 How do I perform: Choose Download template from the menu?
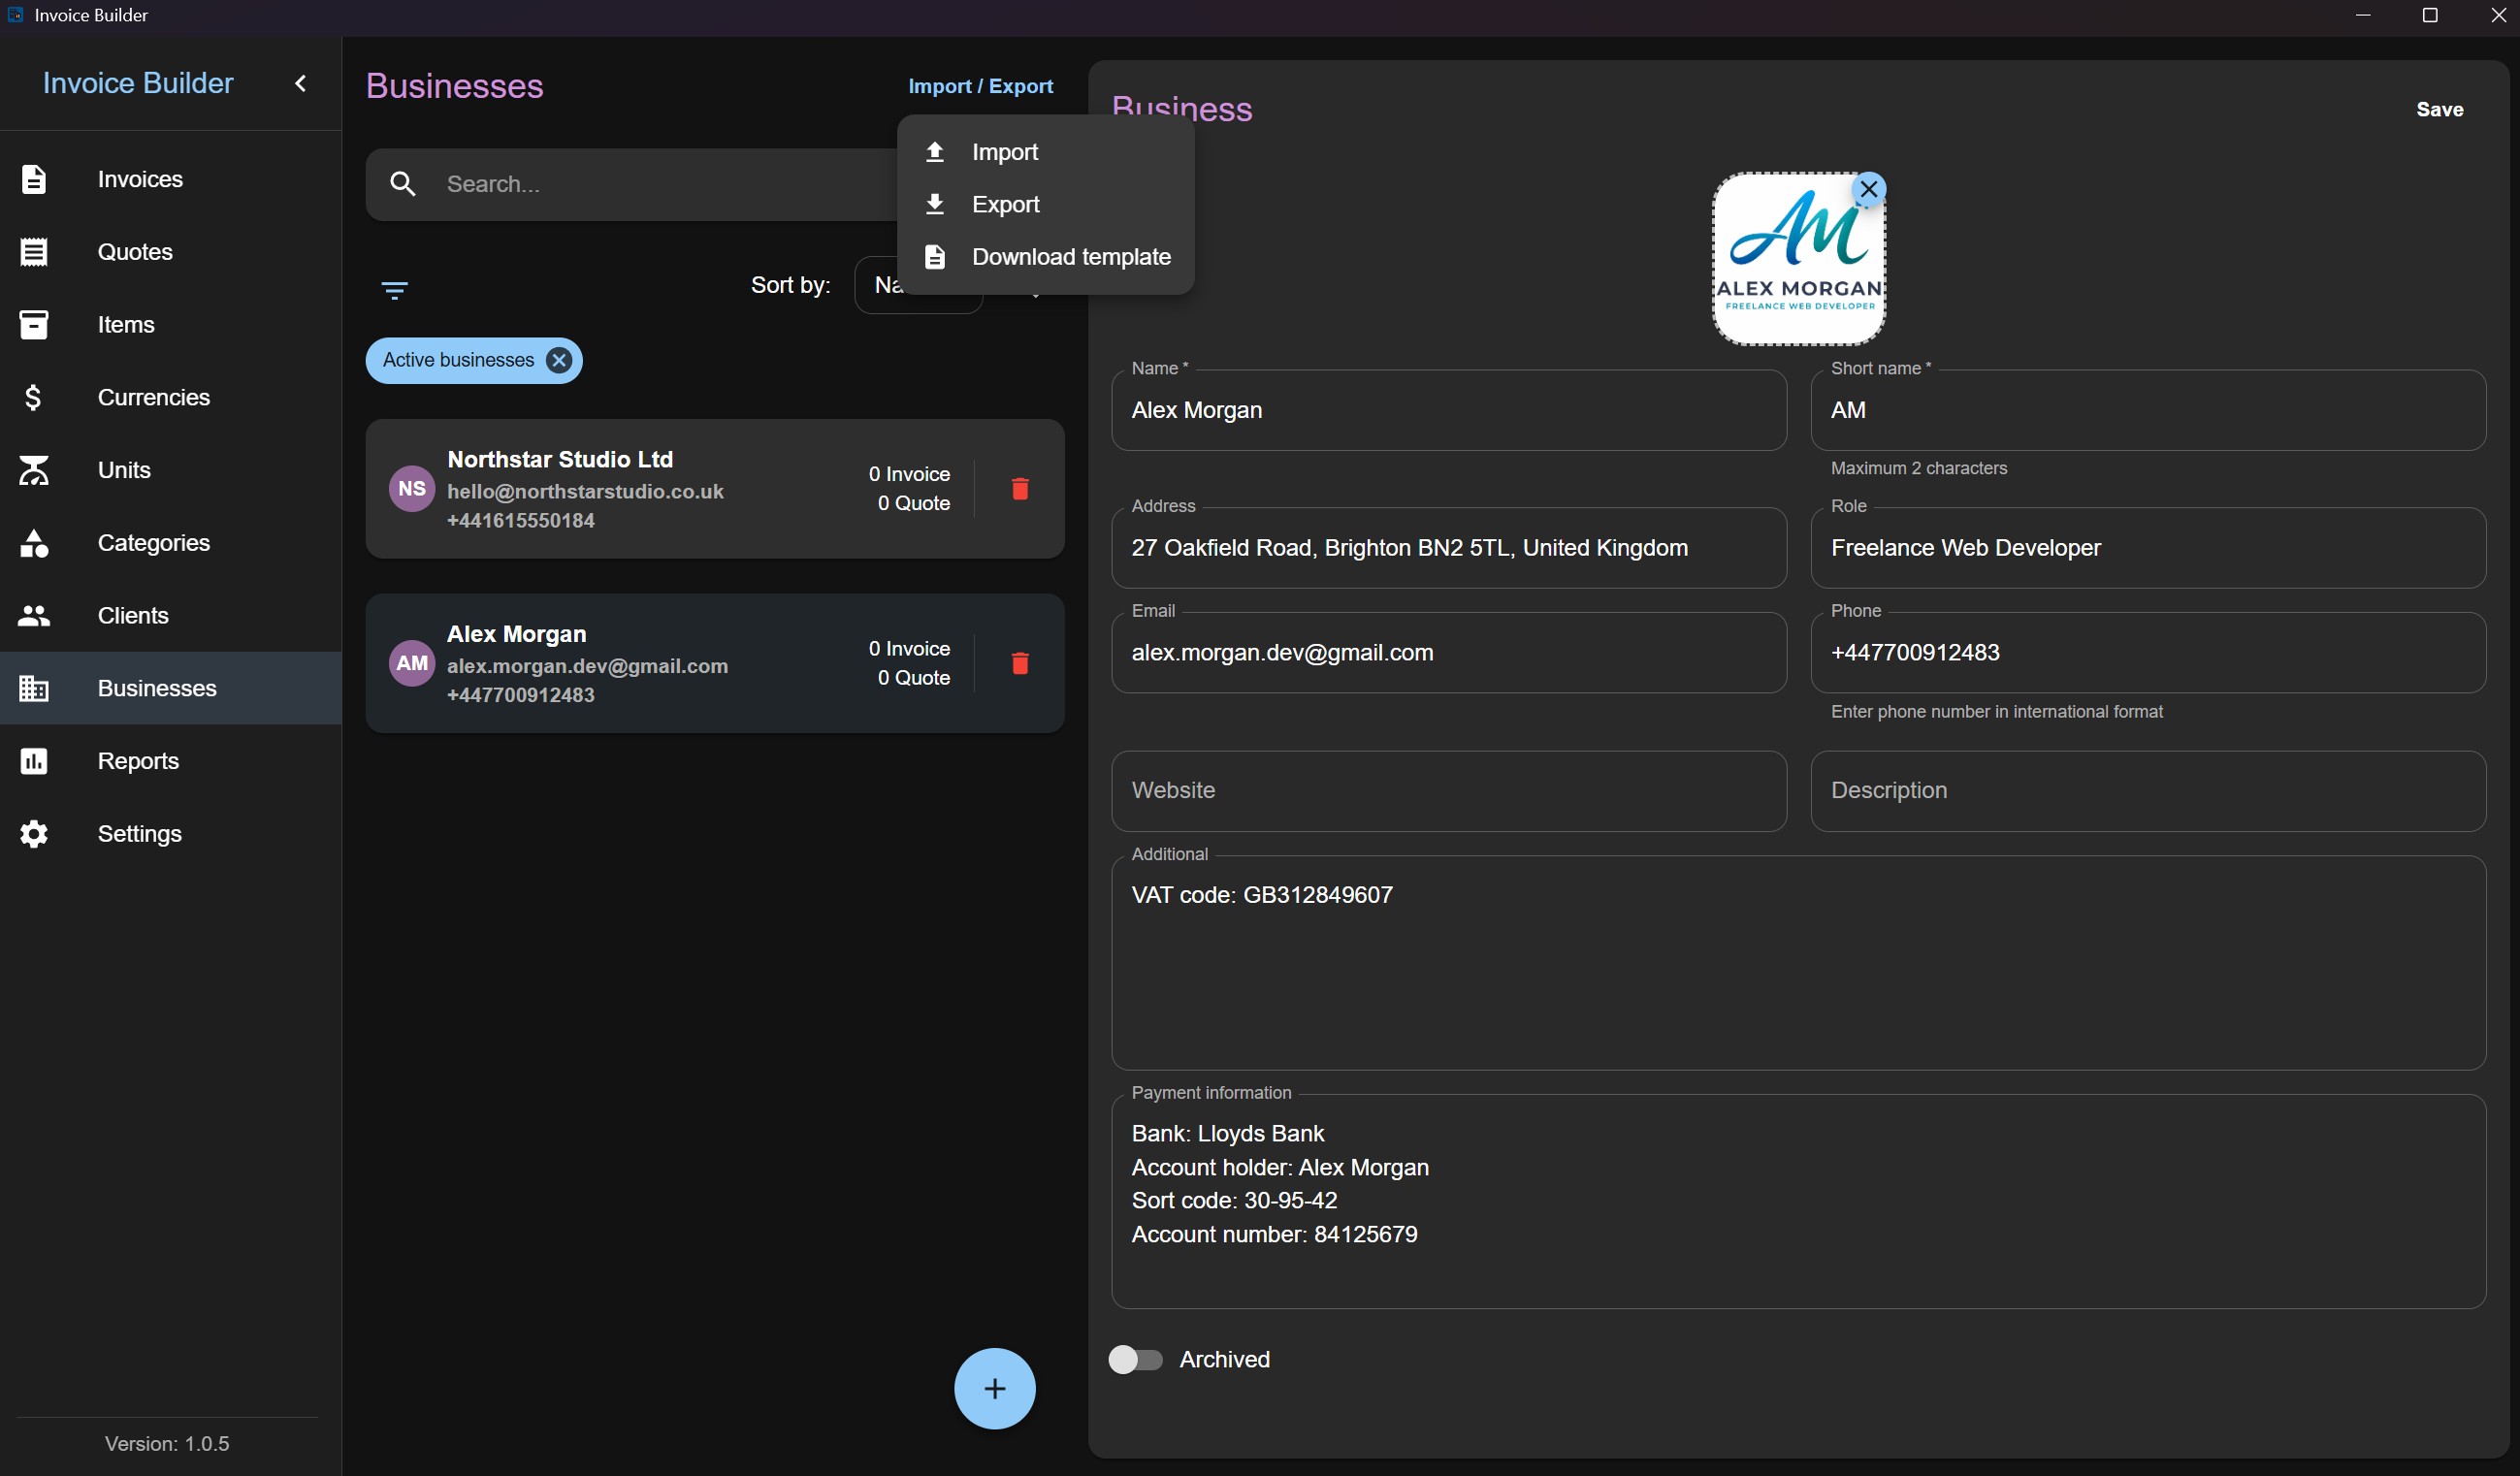(1046, 257)
